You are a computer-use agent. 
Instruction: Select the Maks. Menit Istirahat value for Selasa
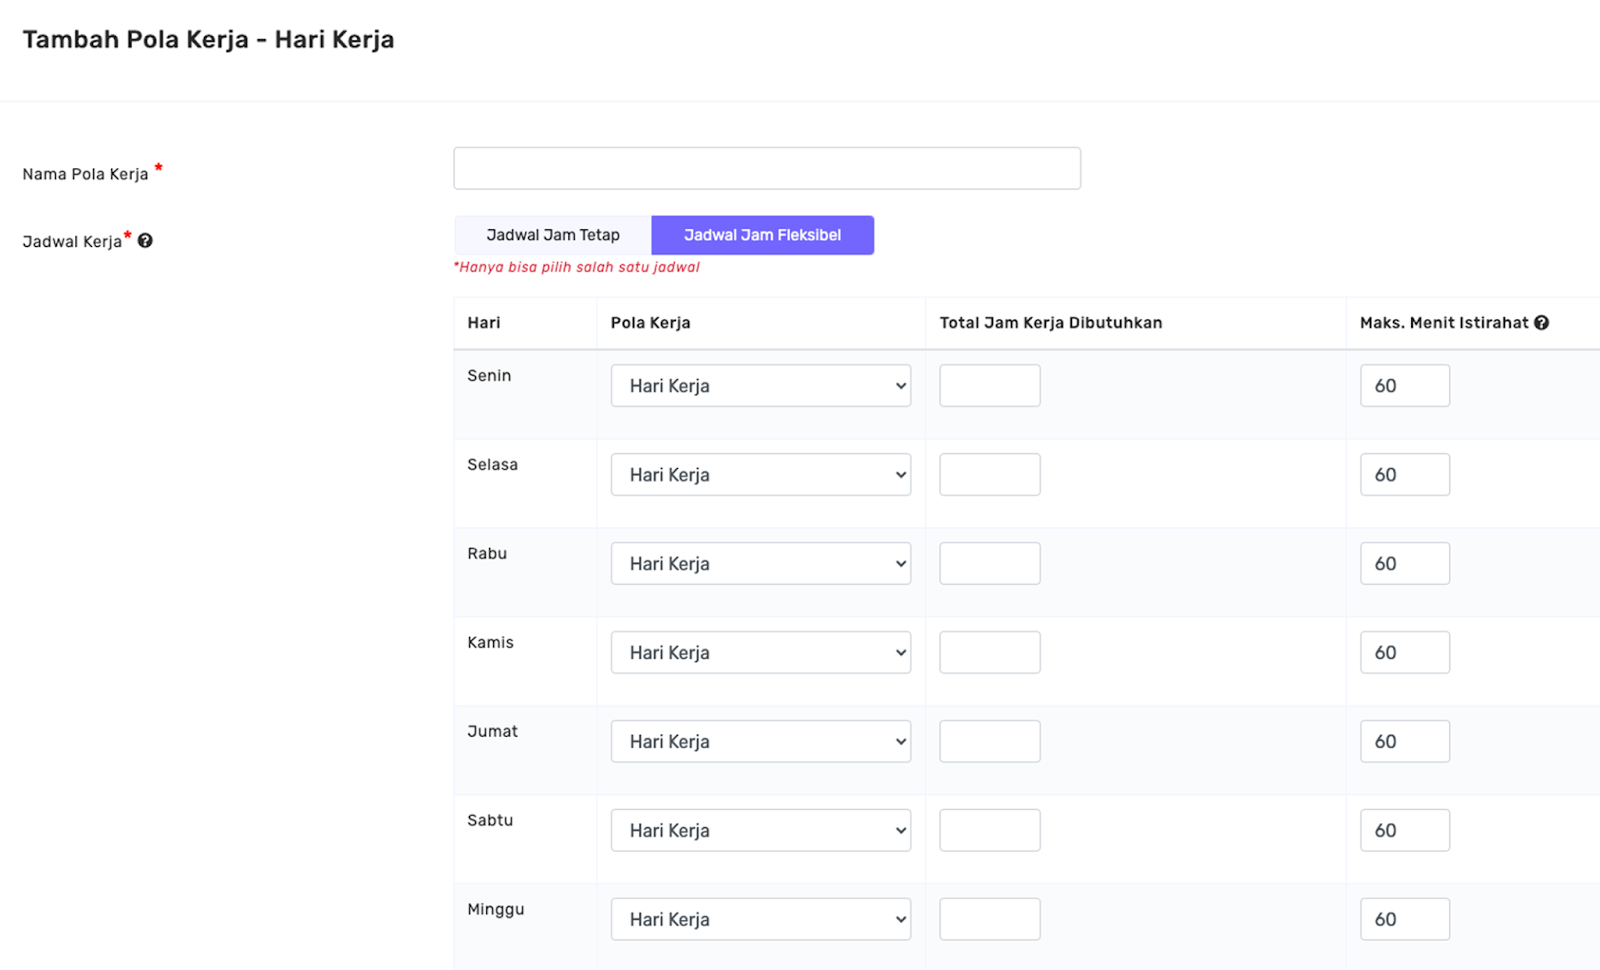1404,474
